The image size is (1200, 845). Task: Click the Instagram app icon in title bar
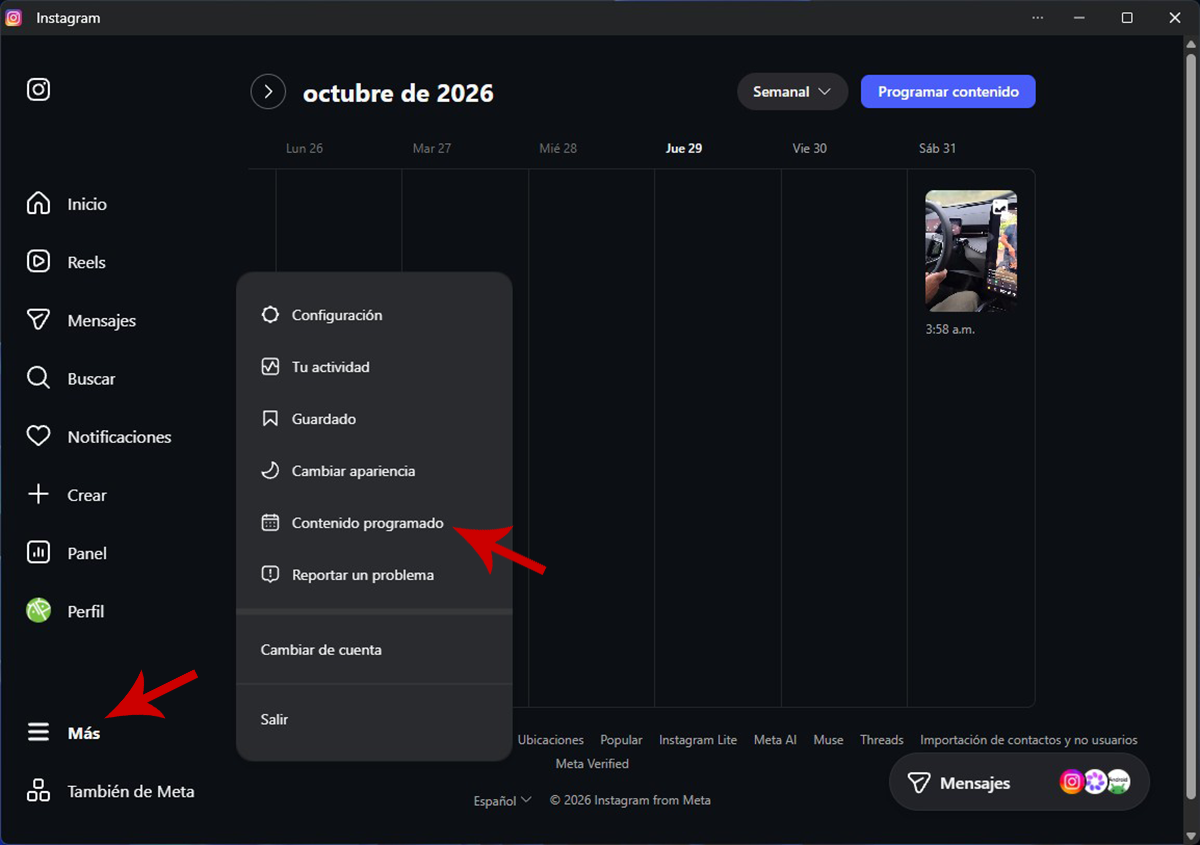(14, 18)
